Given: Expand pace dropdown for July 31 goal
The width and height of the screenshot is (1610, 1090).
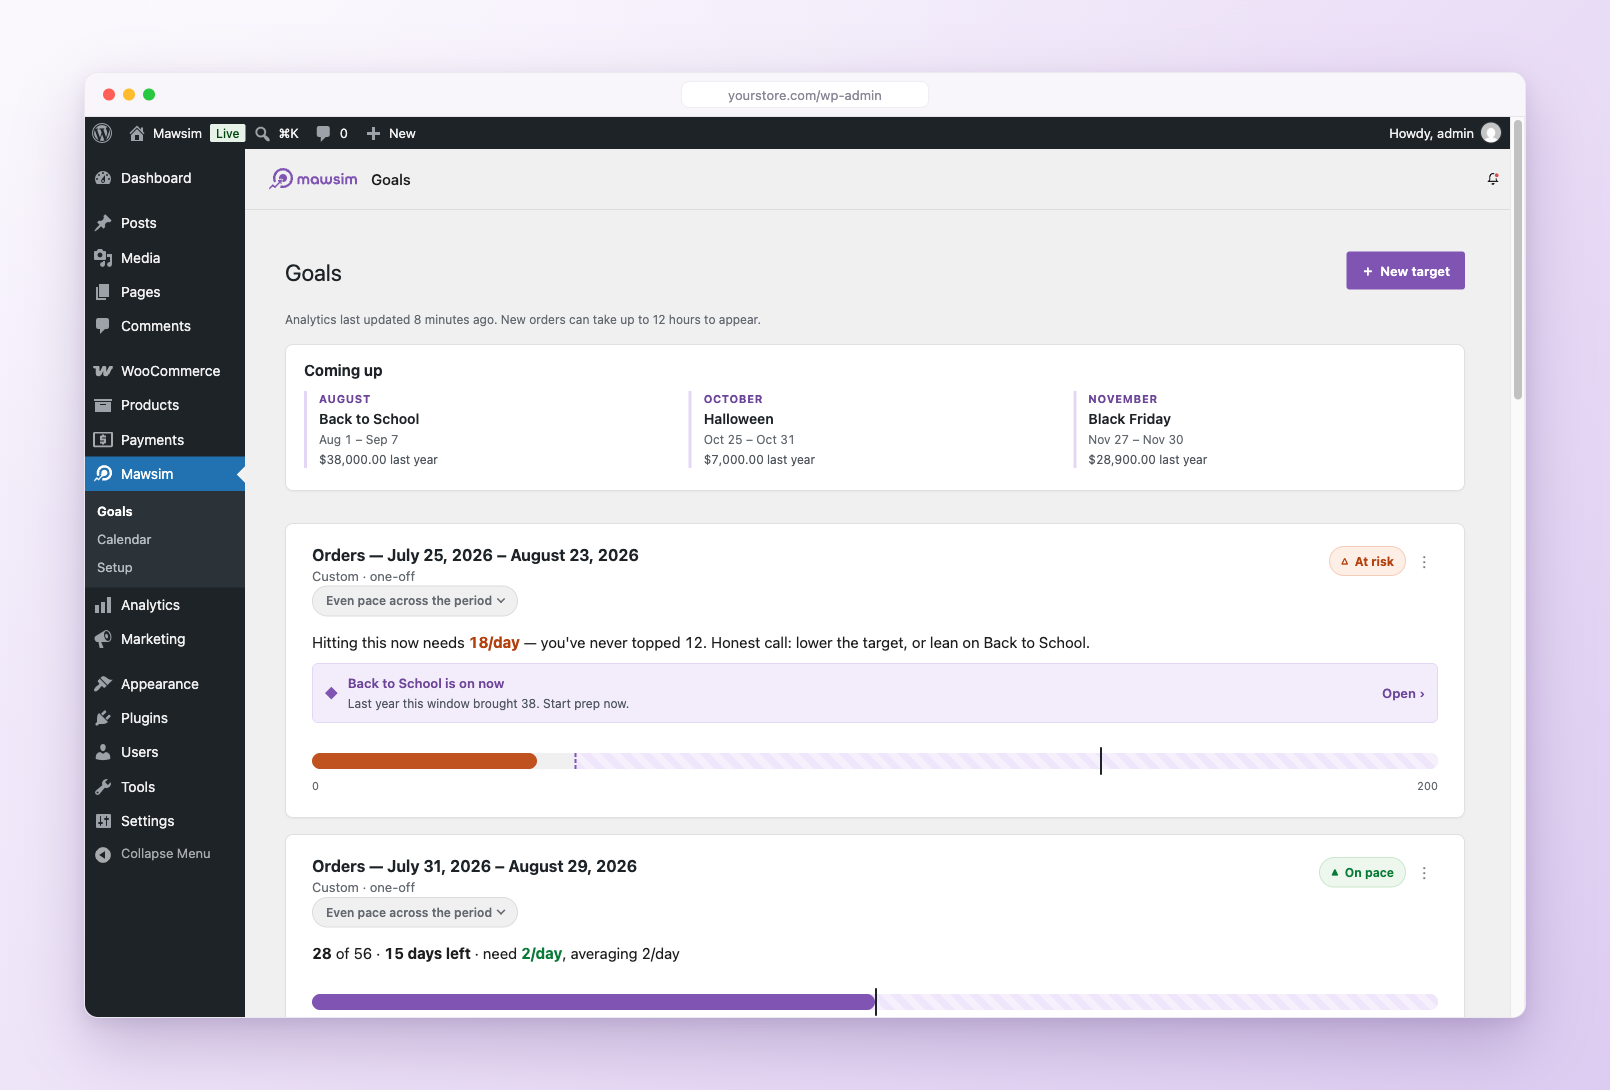Looking at the screenshot, I should 415,912.
